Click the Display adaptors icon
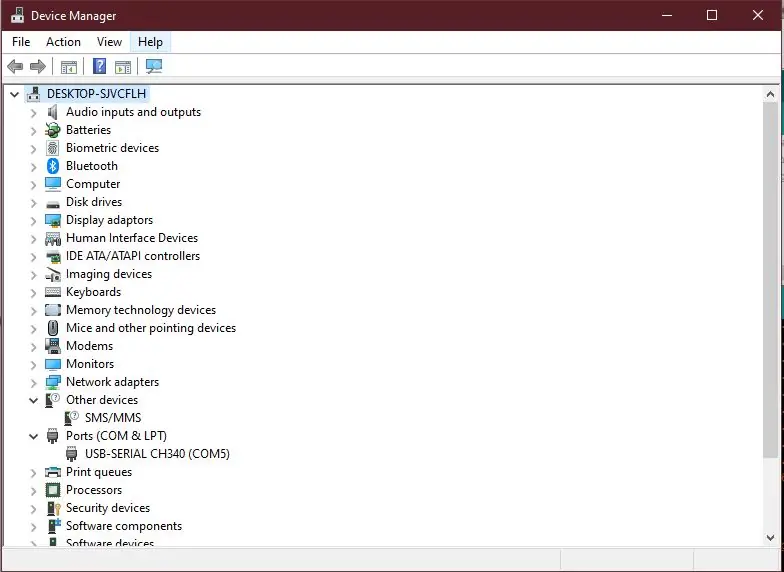784x572 pixels. click(52, 220)
